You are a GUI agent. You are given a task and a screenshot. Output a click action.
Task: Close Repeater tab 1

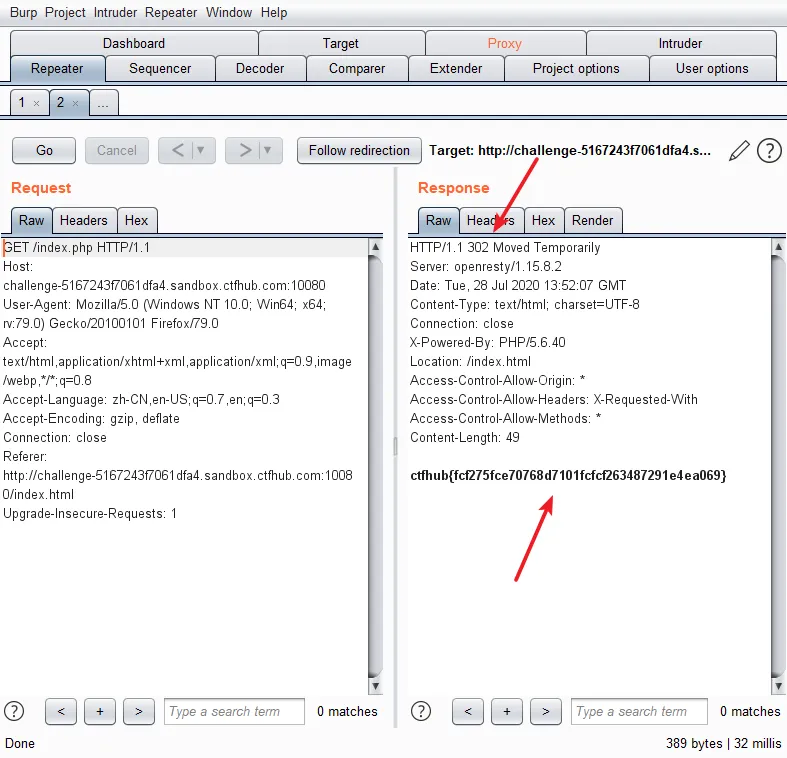click(x=37, y=103)
